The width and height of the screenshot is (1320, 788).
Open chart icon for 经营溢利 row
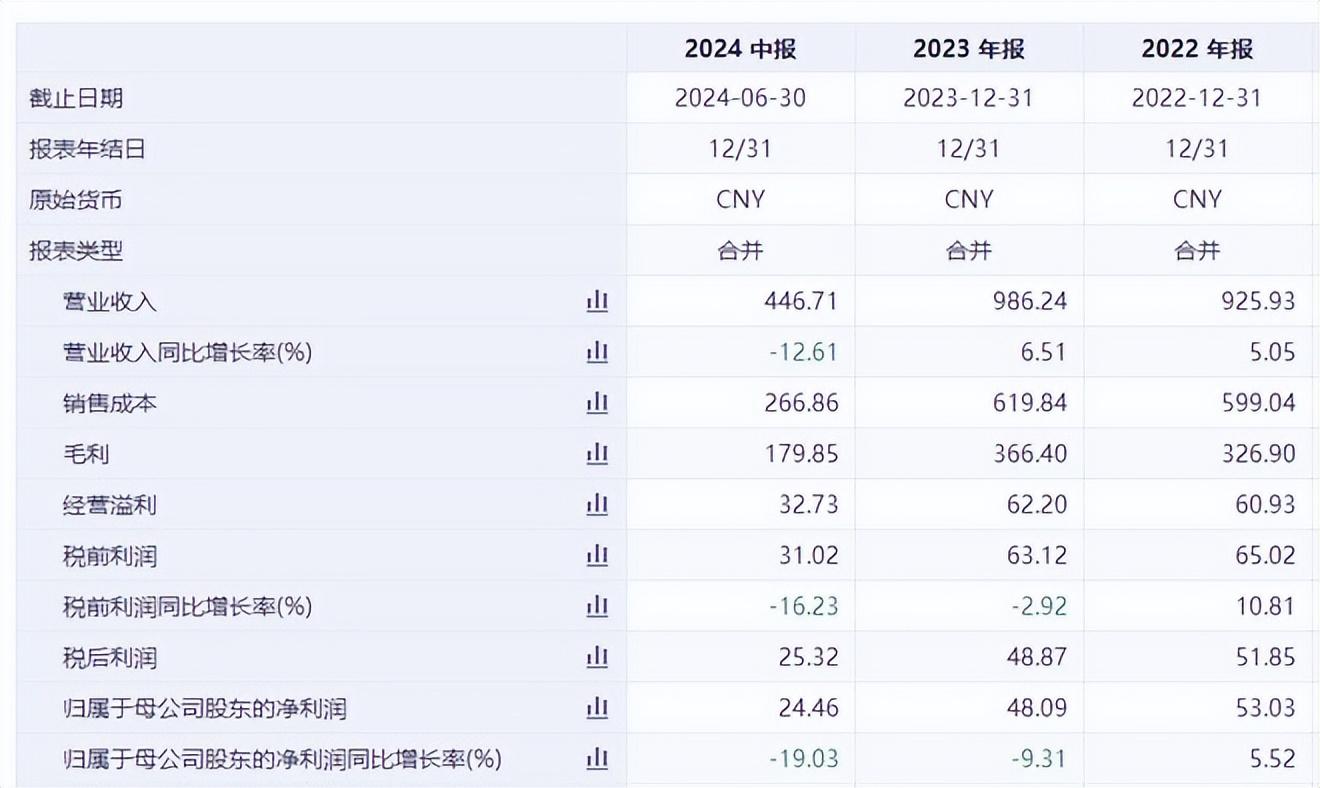tap(597, 504)
